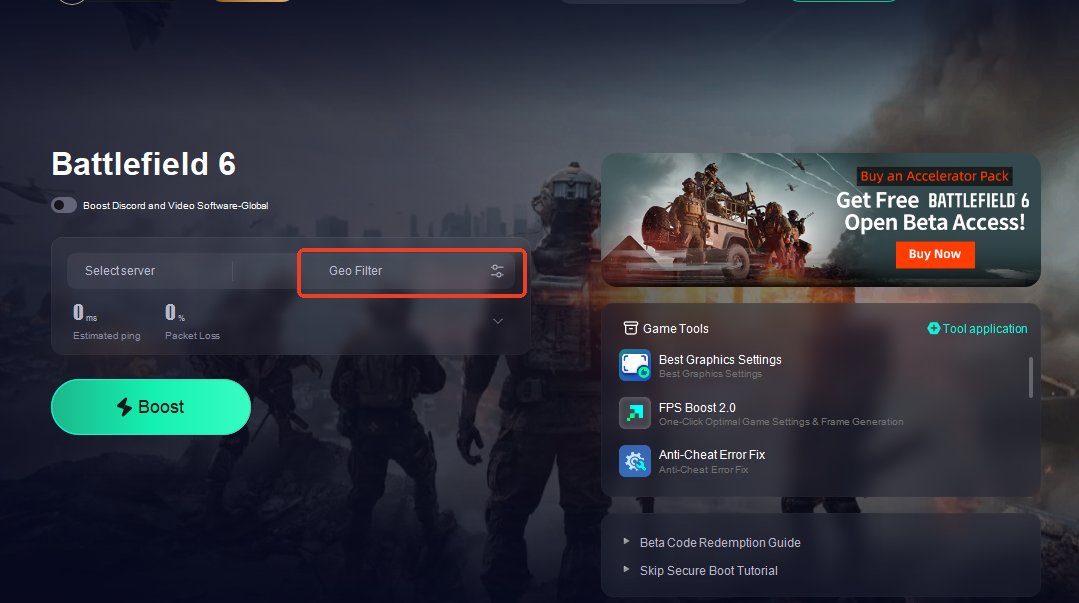Open the Beta Code Redemption Guide link
Viewport: 1079px width, 603px height.
pyautogui.click(x=720, y=542)
